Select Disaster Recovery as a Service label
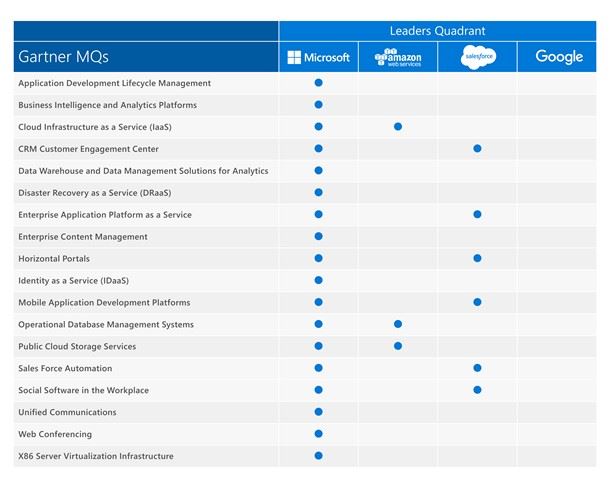610x488 pixels. 95,193
